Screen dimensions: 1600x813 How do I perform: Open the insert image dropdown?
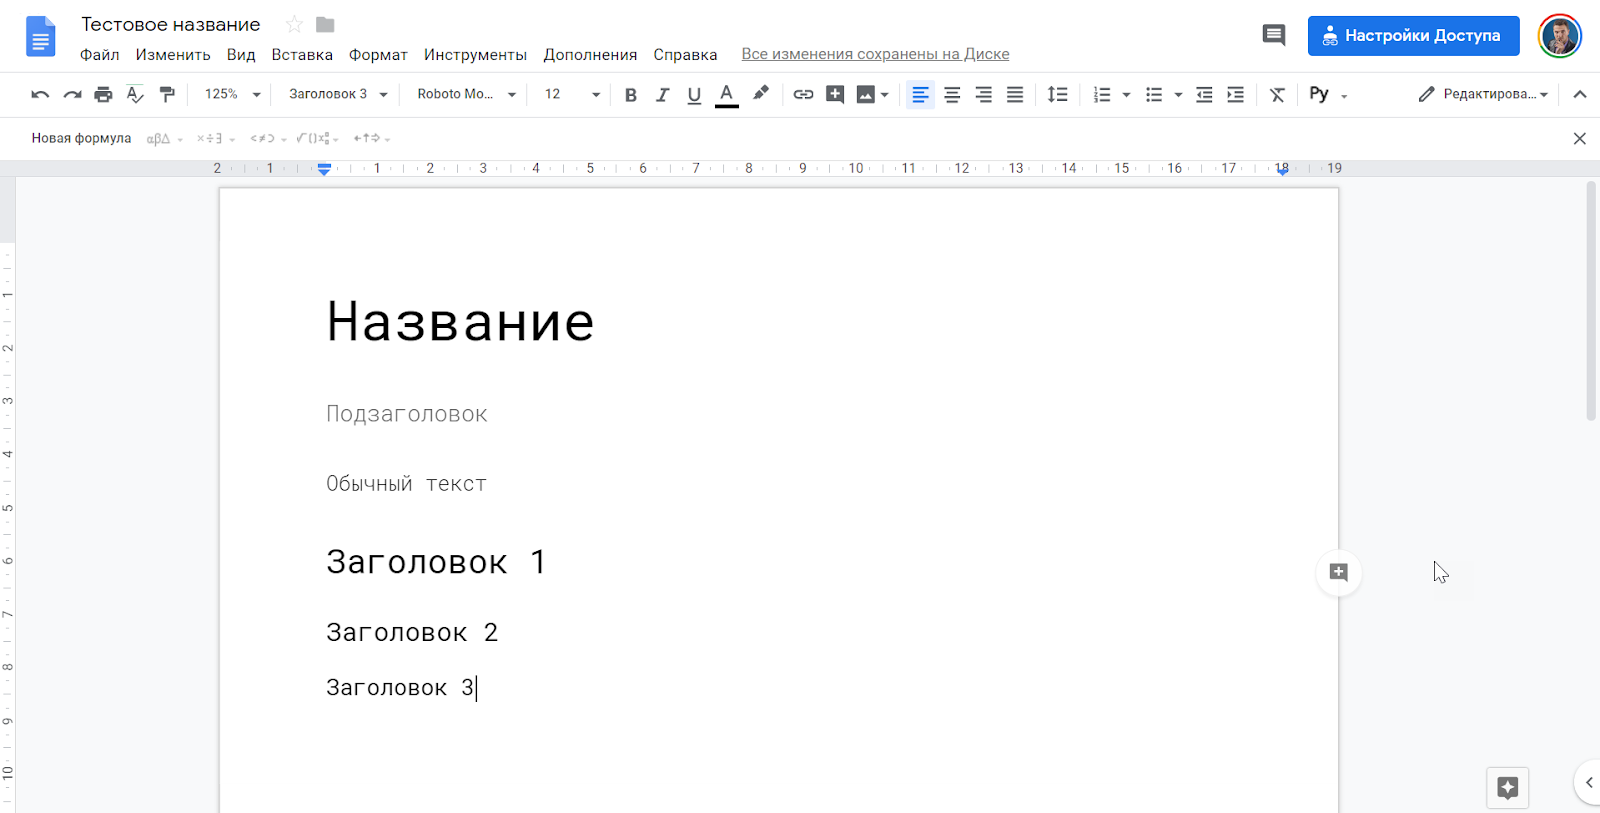(x=872, y=94)
